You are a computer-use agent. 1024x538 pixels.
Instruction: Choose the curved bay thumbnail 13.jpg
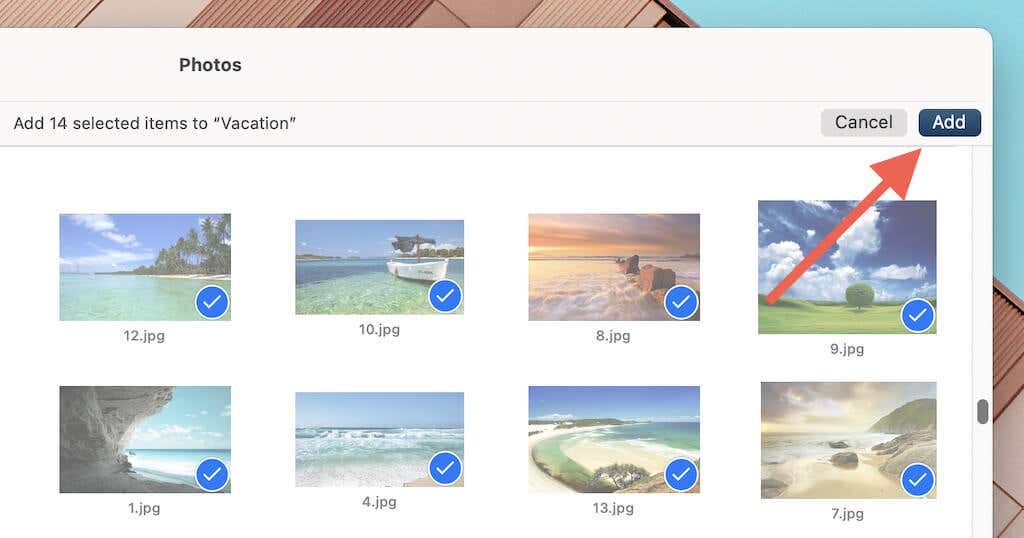point(614,439)
